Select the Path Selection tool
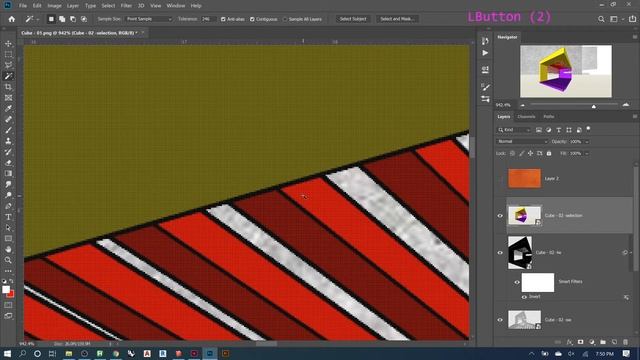Viewport: 640px width, 360px height. pyautogui.click(x=8, y=228)
